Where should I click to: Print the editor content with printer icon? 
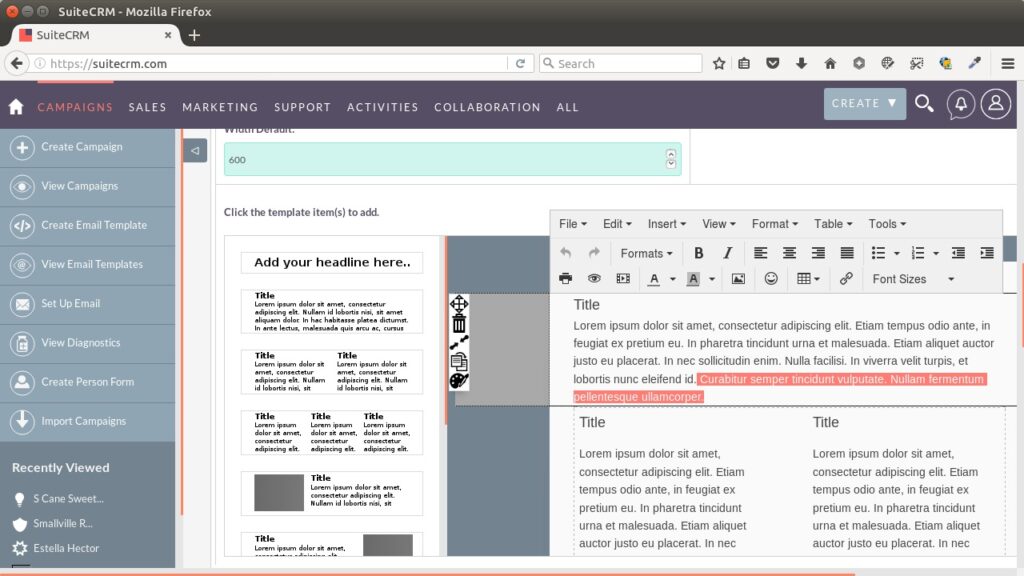[566, 279]
